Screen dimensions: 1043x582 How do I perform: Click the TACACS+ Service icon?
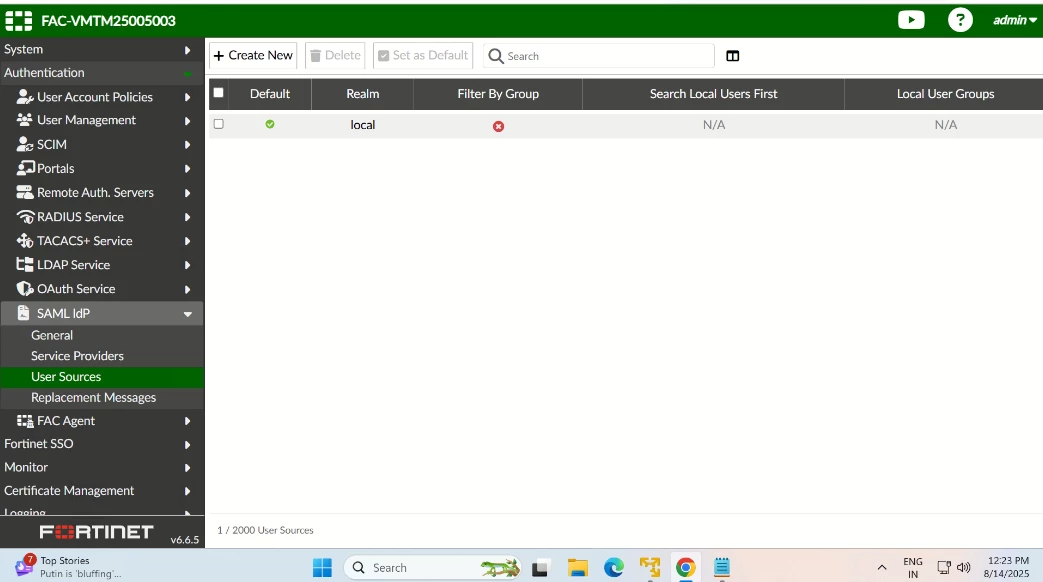25,241
